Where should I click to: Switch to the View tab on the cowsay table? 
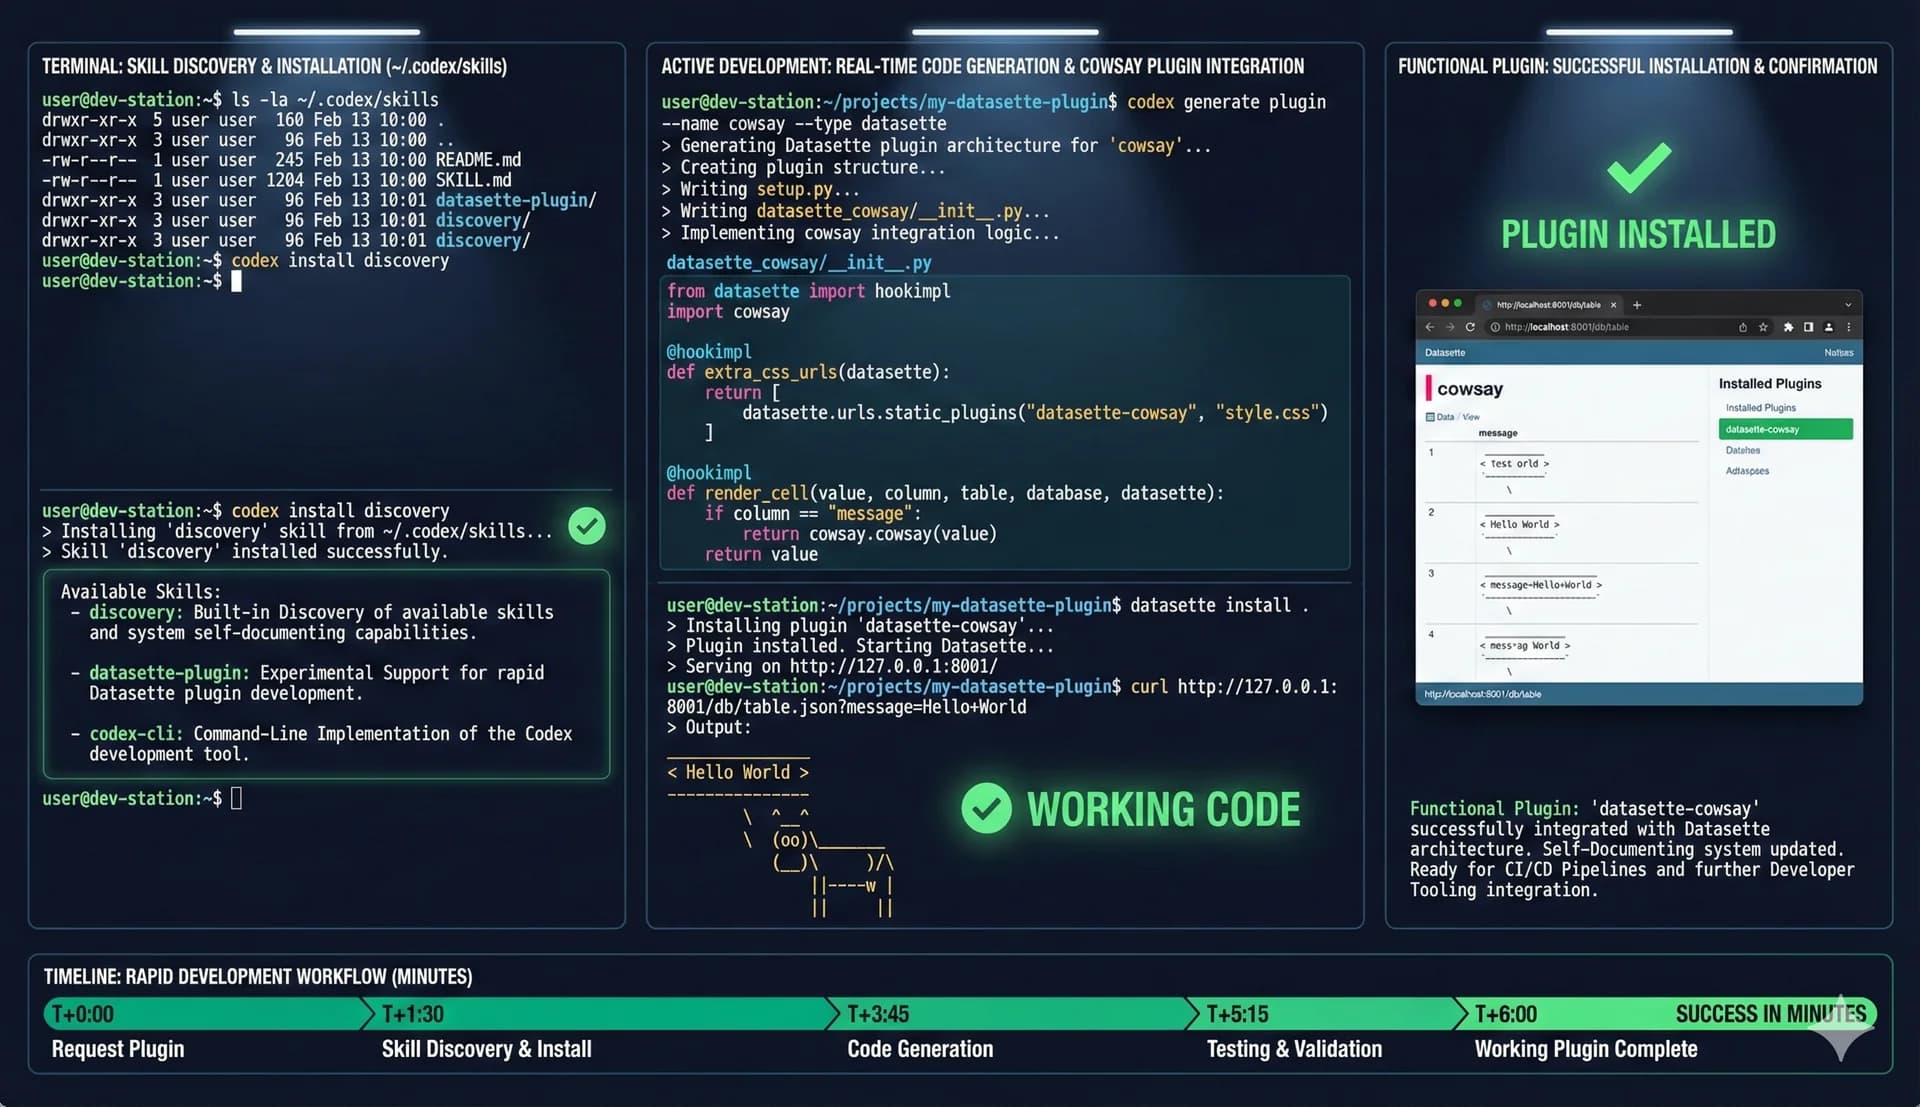click(1471, 417)
